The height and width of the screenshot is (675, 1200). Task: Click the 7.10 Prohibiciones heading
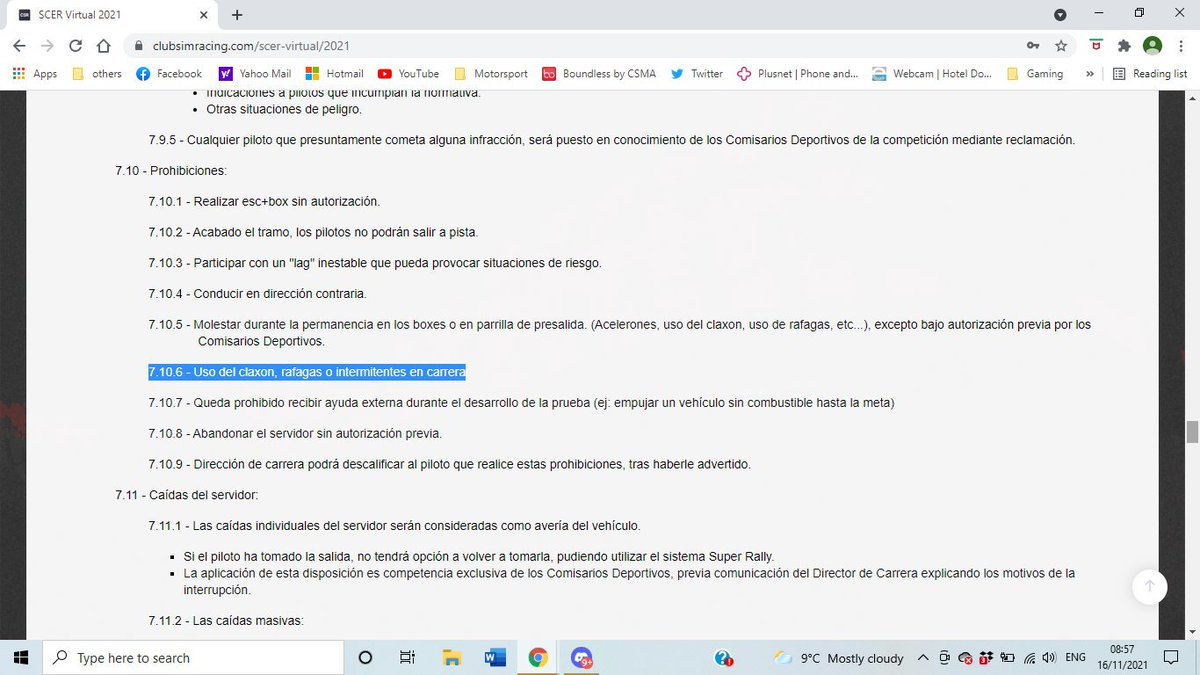(x=171, y=170)
